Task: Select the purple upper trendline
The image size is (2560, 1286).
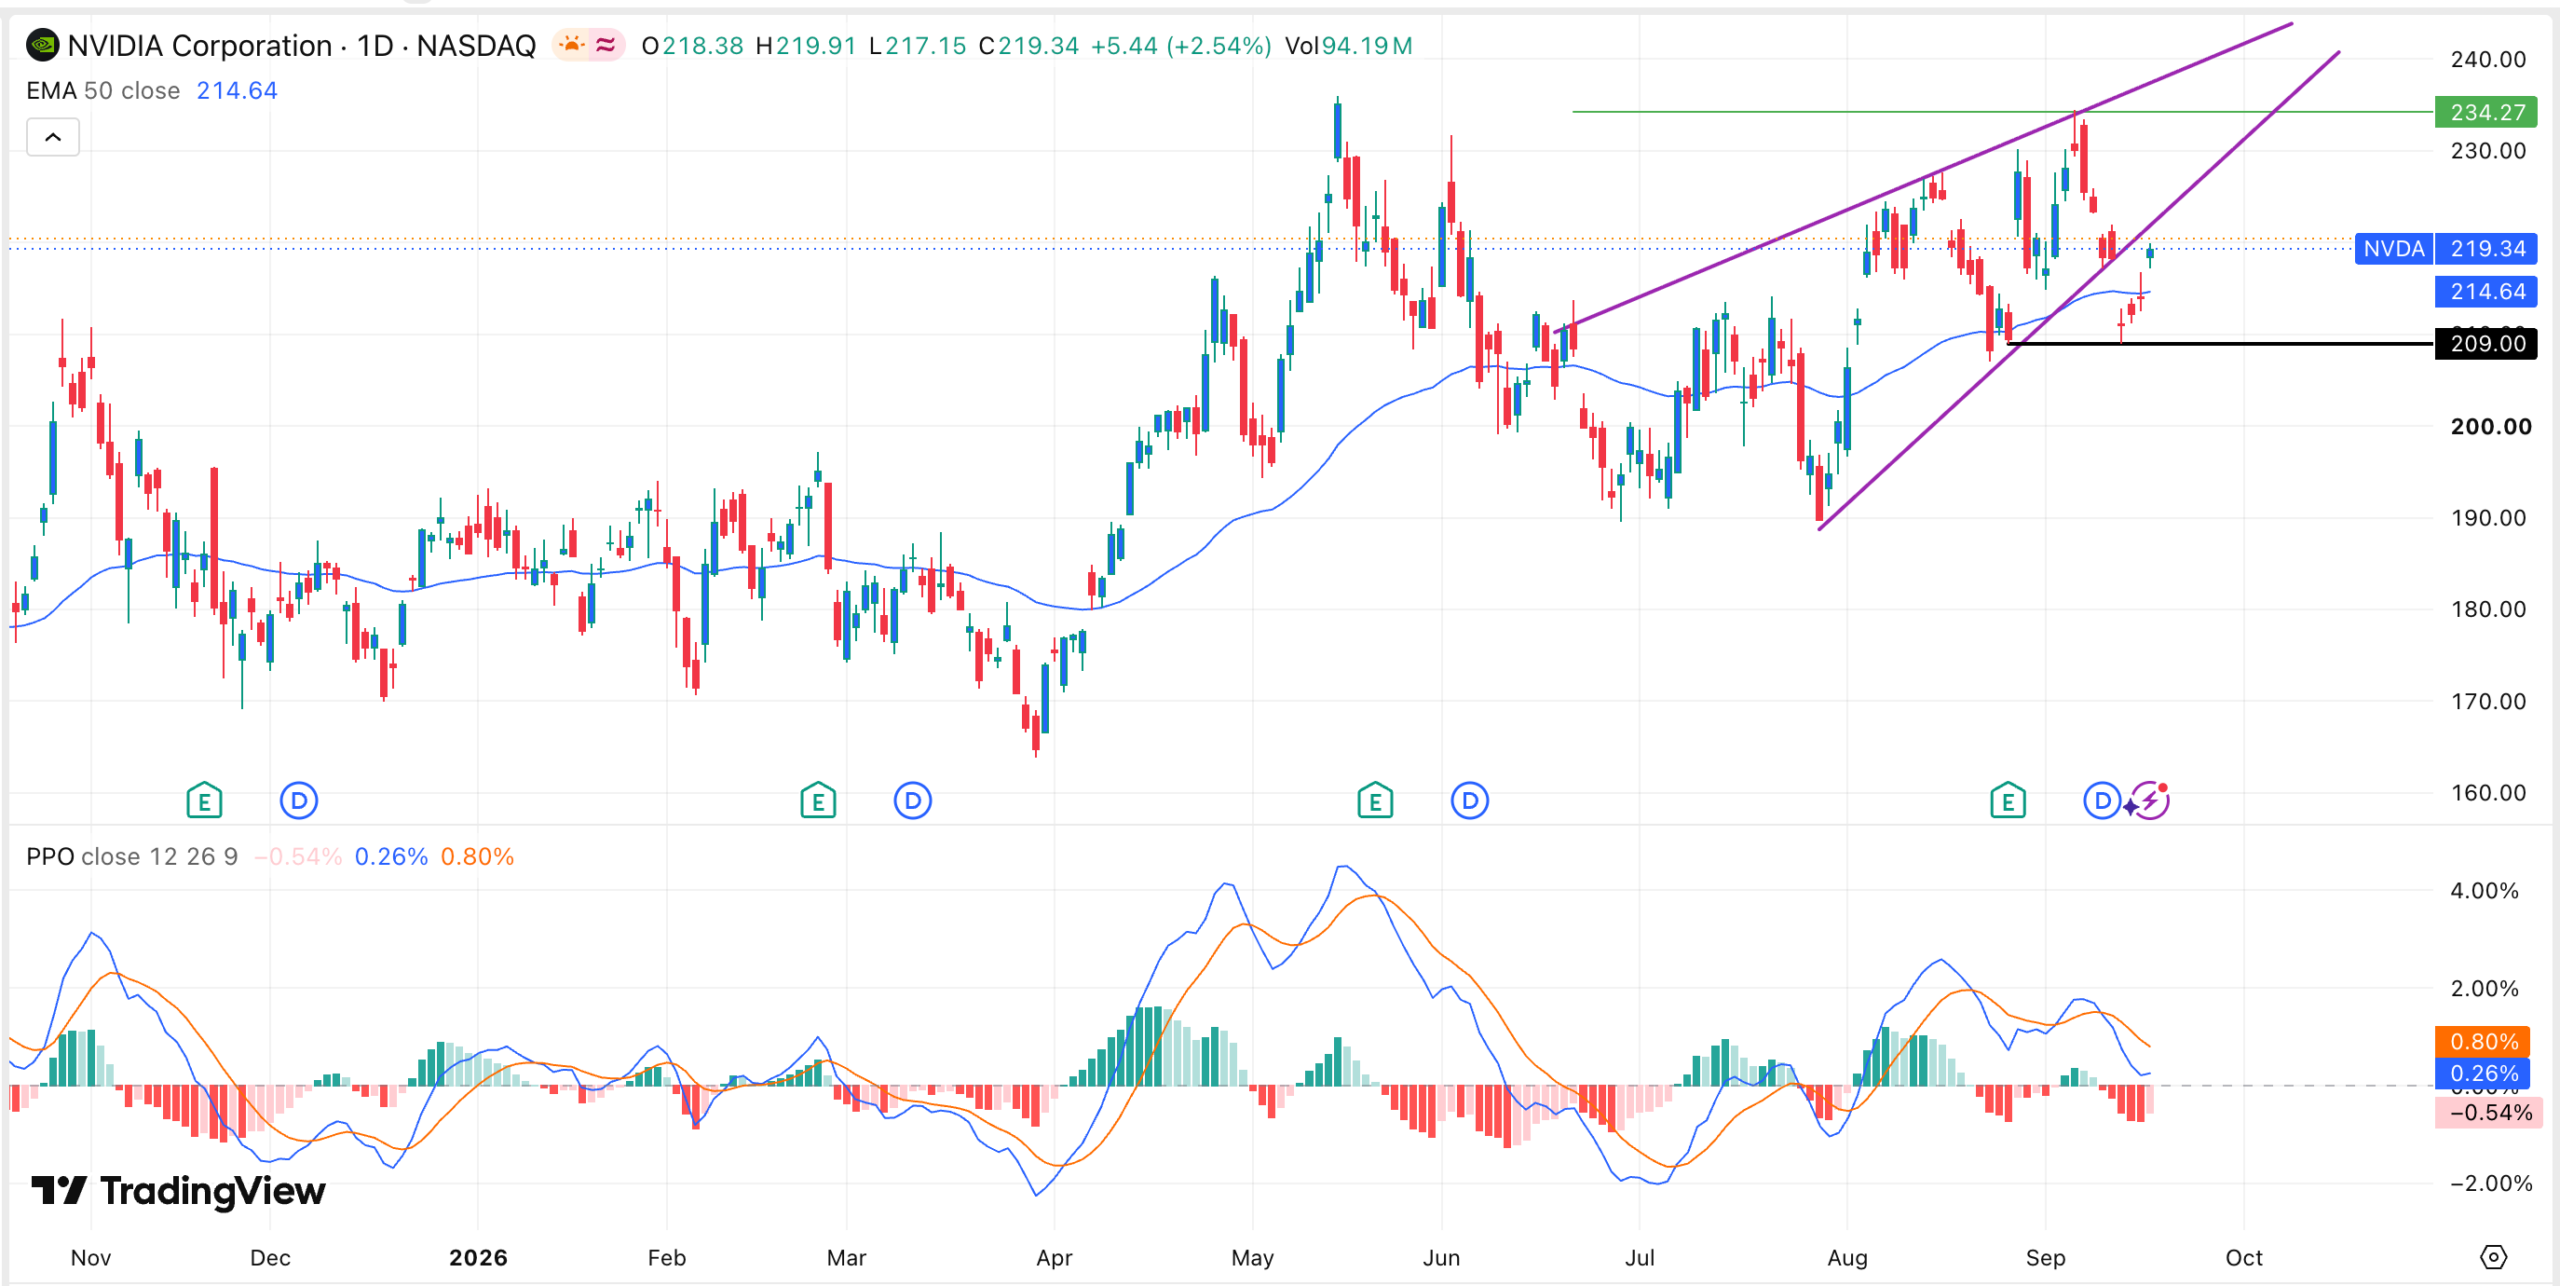Action: coord(1924,179)
